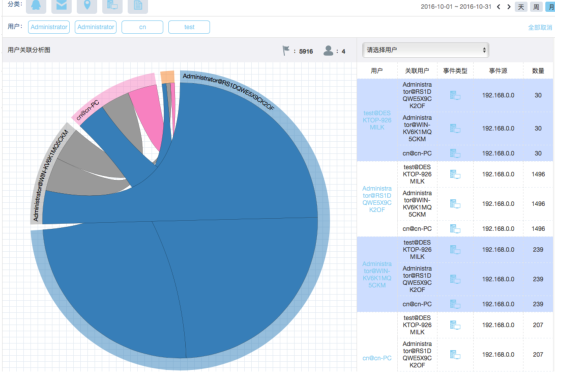The width and height of the screenshot is (561, 379).
Task: Select the location pin category icon
Action: pos(87,6)
